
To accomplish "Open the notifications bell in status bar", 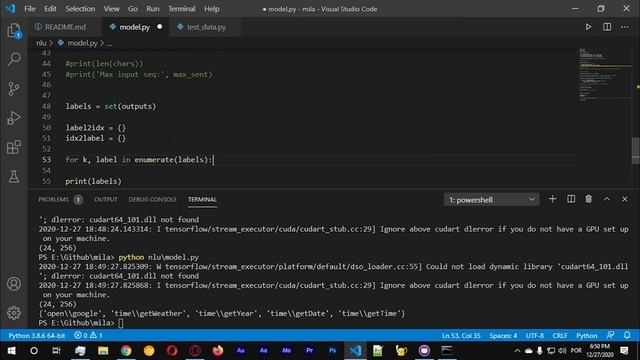I will tap(627, 336).
